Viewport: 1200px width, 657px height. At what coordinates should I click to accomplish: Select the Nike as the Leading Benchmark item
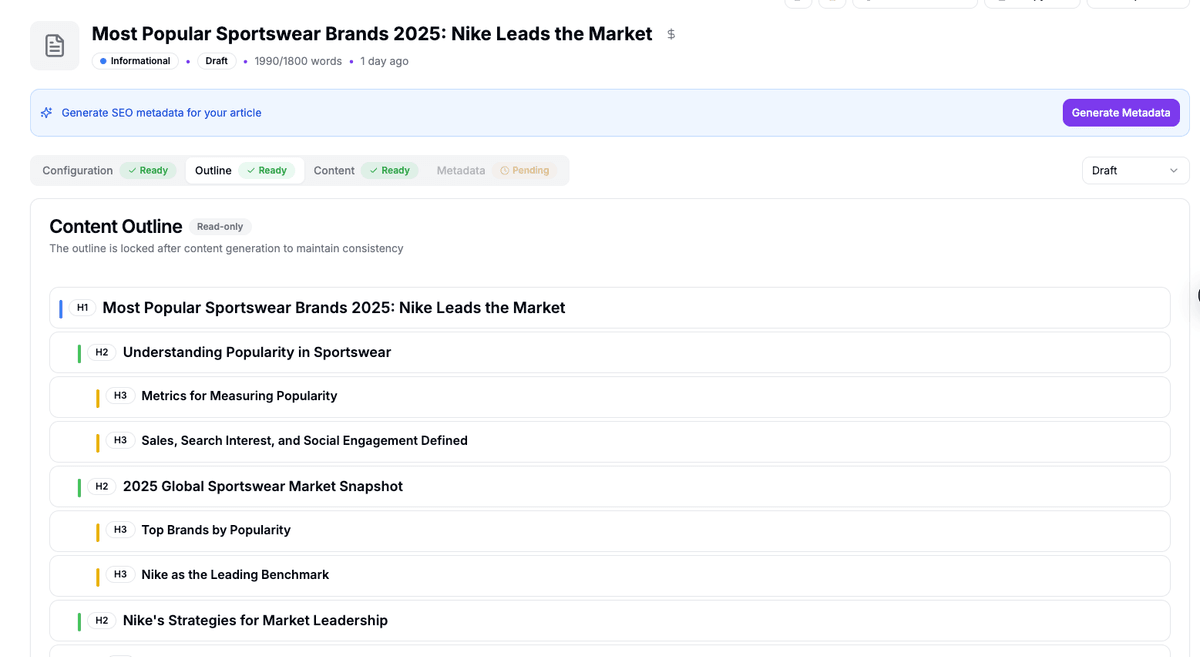coord(235,575)
